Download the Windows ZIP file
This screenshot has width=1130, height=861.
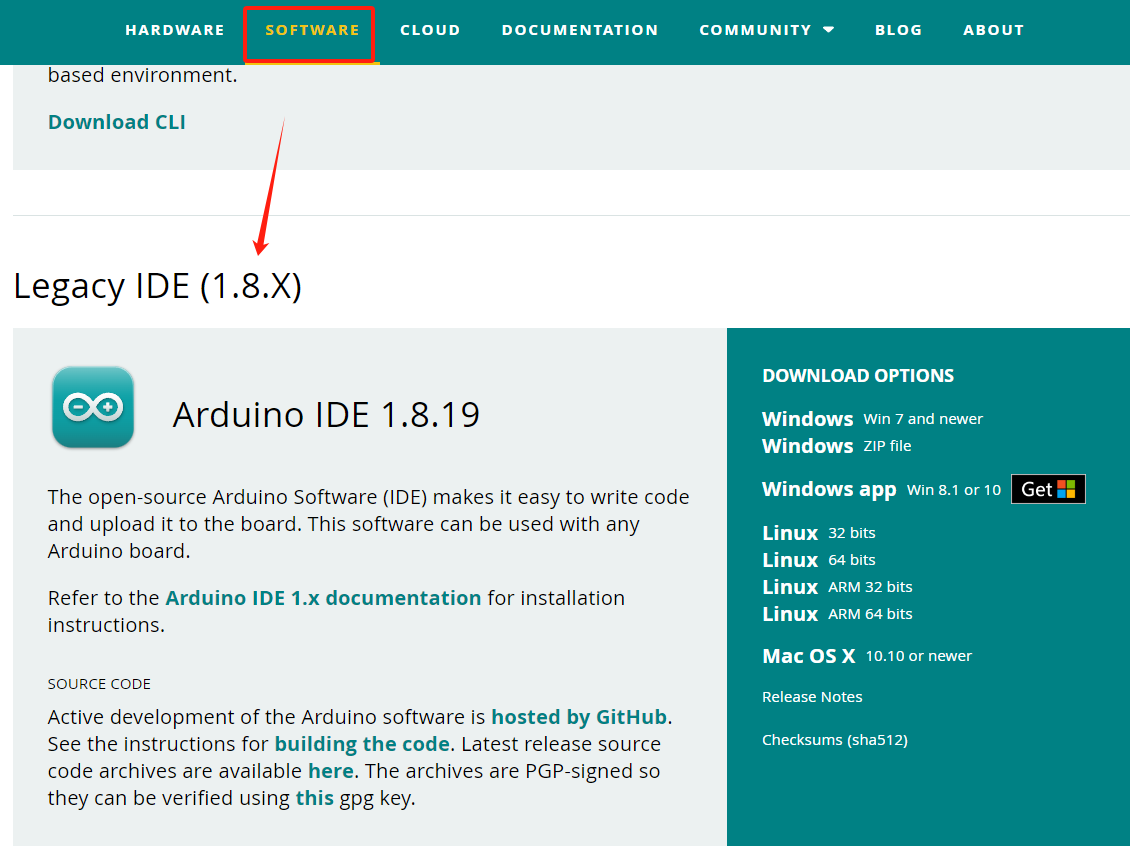tap(836, 446)
